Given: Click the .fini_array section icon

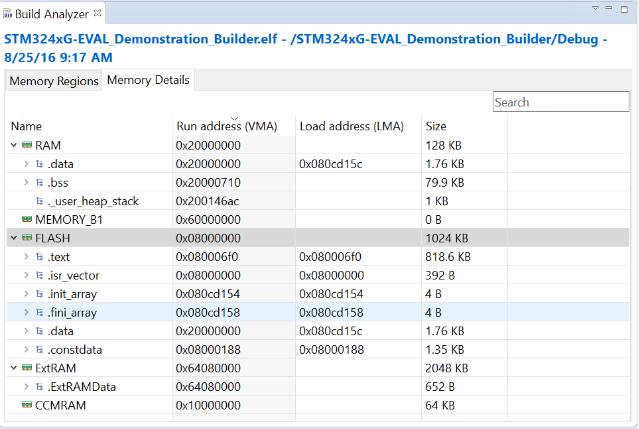Looking at the screenshot, I should (x=40, y=312).
